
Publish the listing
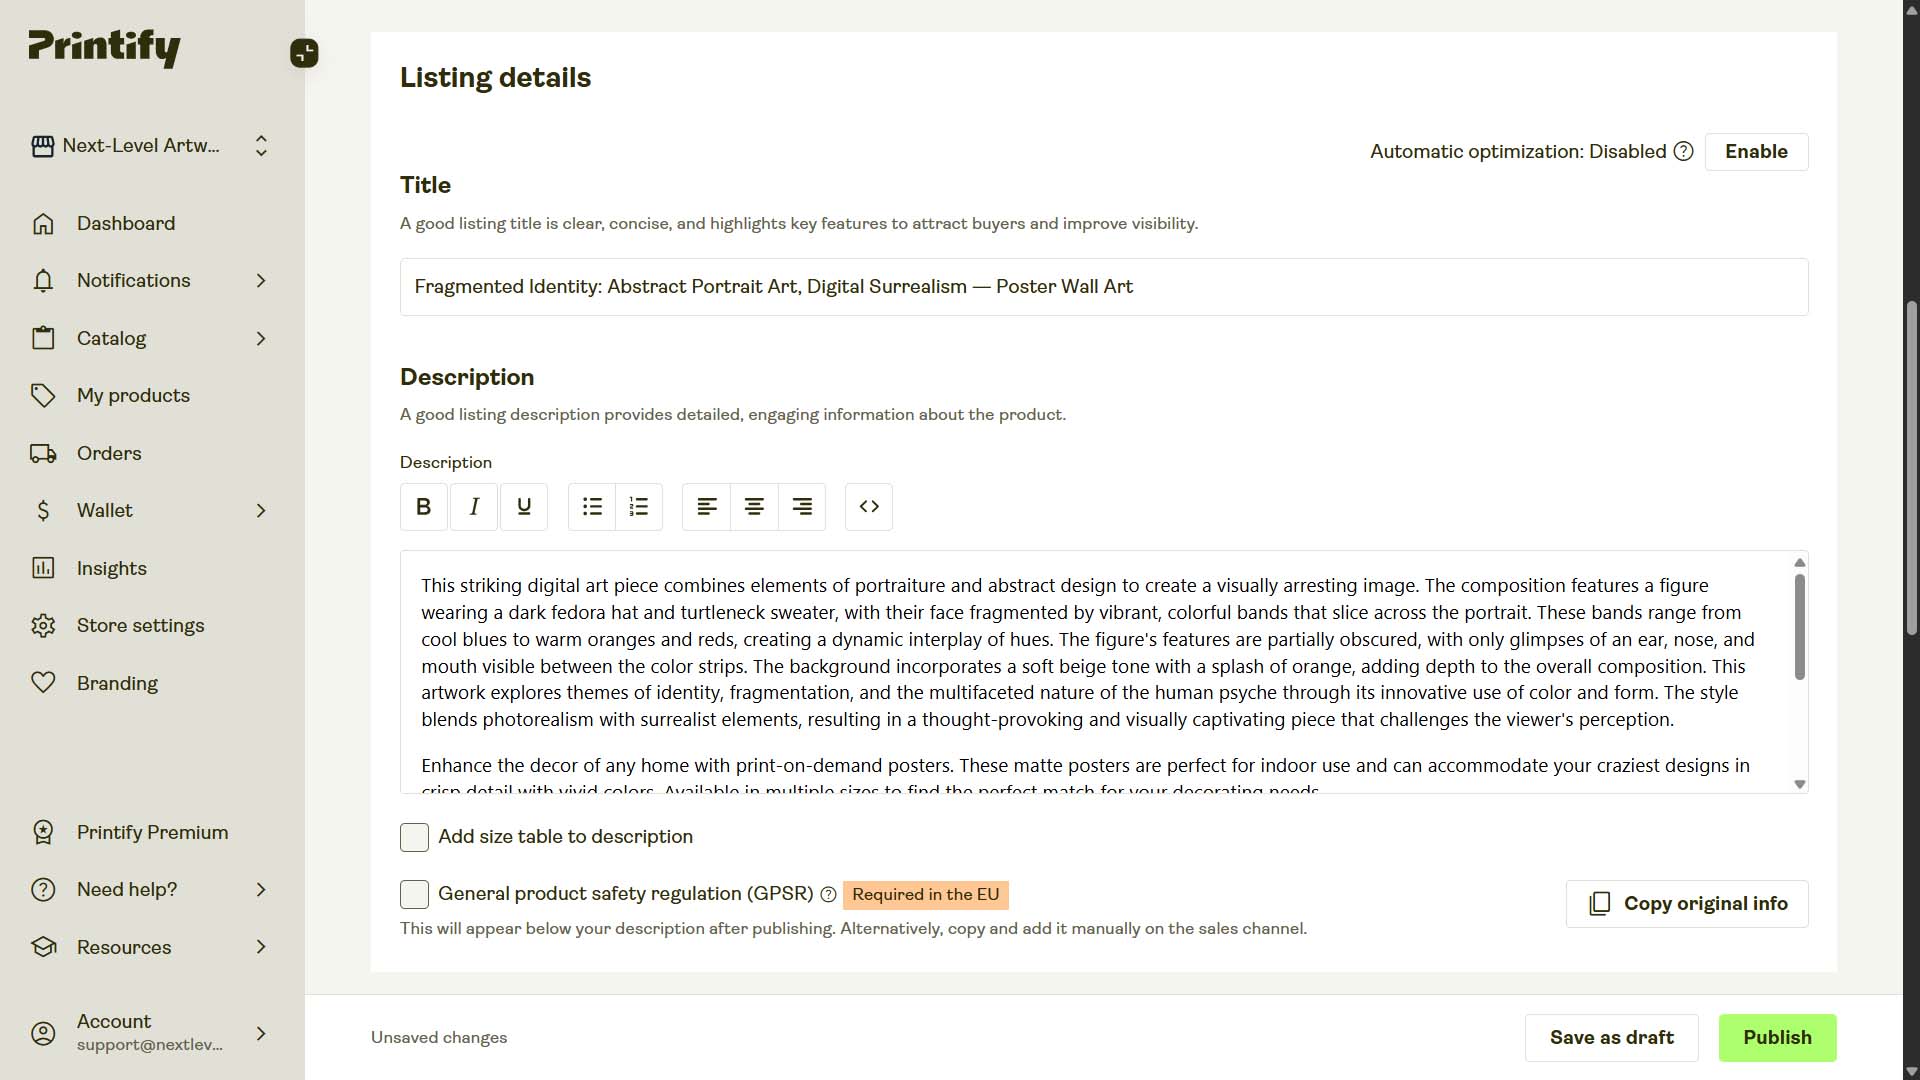click(x=1776, y=1037)
